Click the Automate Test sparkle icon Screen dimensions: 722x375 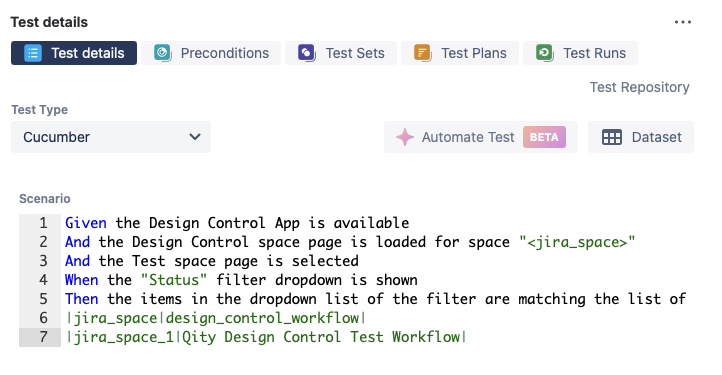(x=405, y=137)
